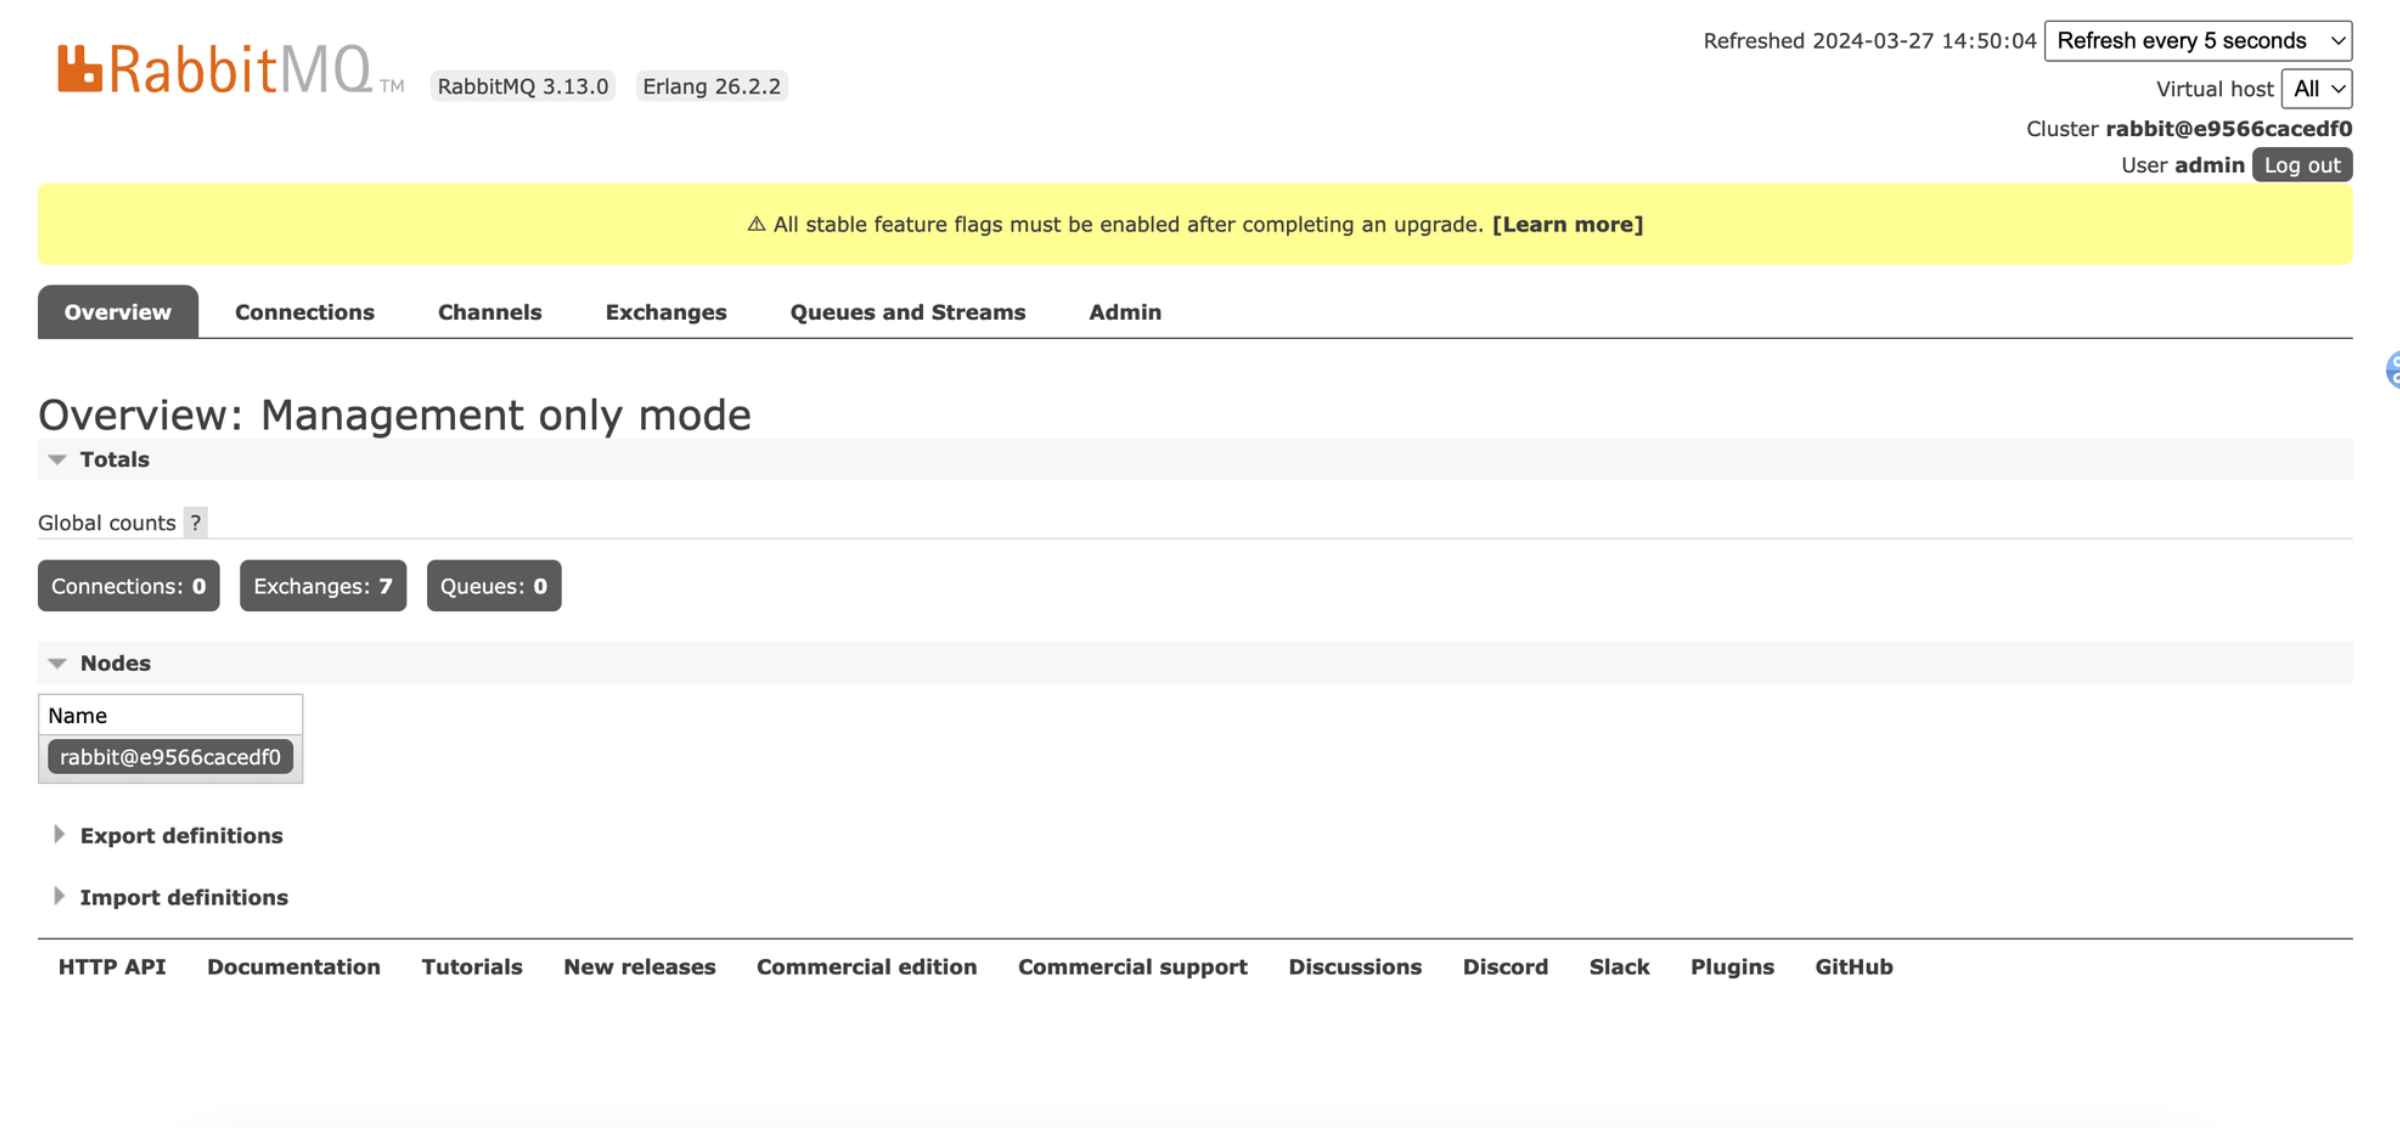Open the Plugins footer link
The image size is (2400, 1128).
pyautogui.click(x=1731, y=967)
